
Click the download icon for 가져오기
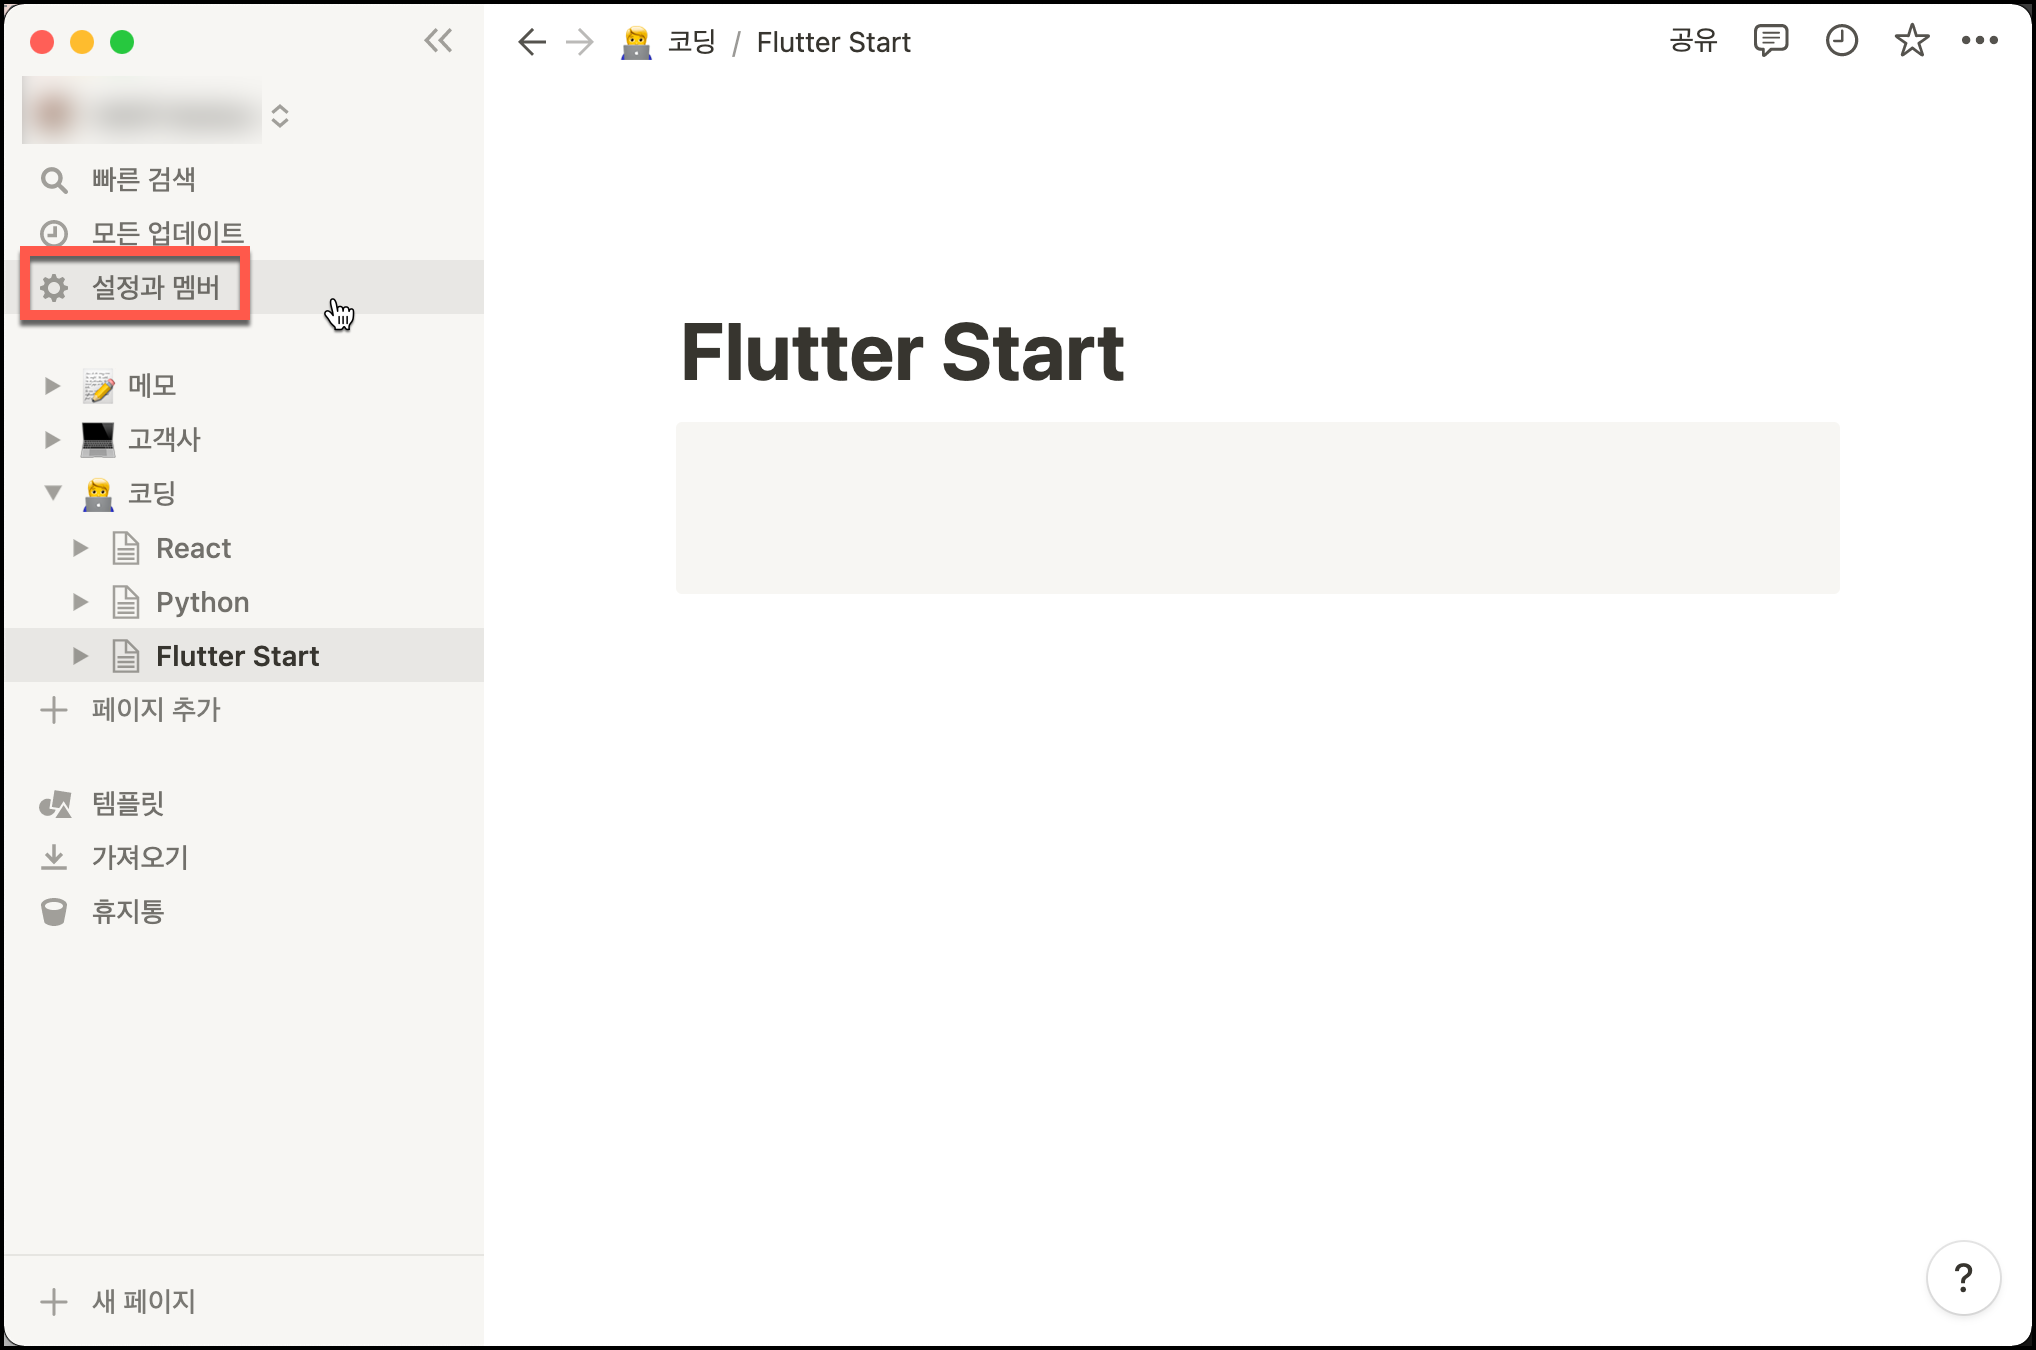(x=54, y=858)
